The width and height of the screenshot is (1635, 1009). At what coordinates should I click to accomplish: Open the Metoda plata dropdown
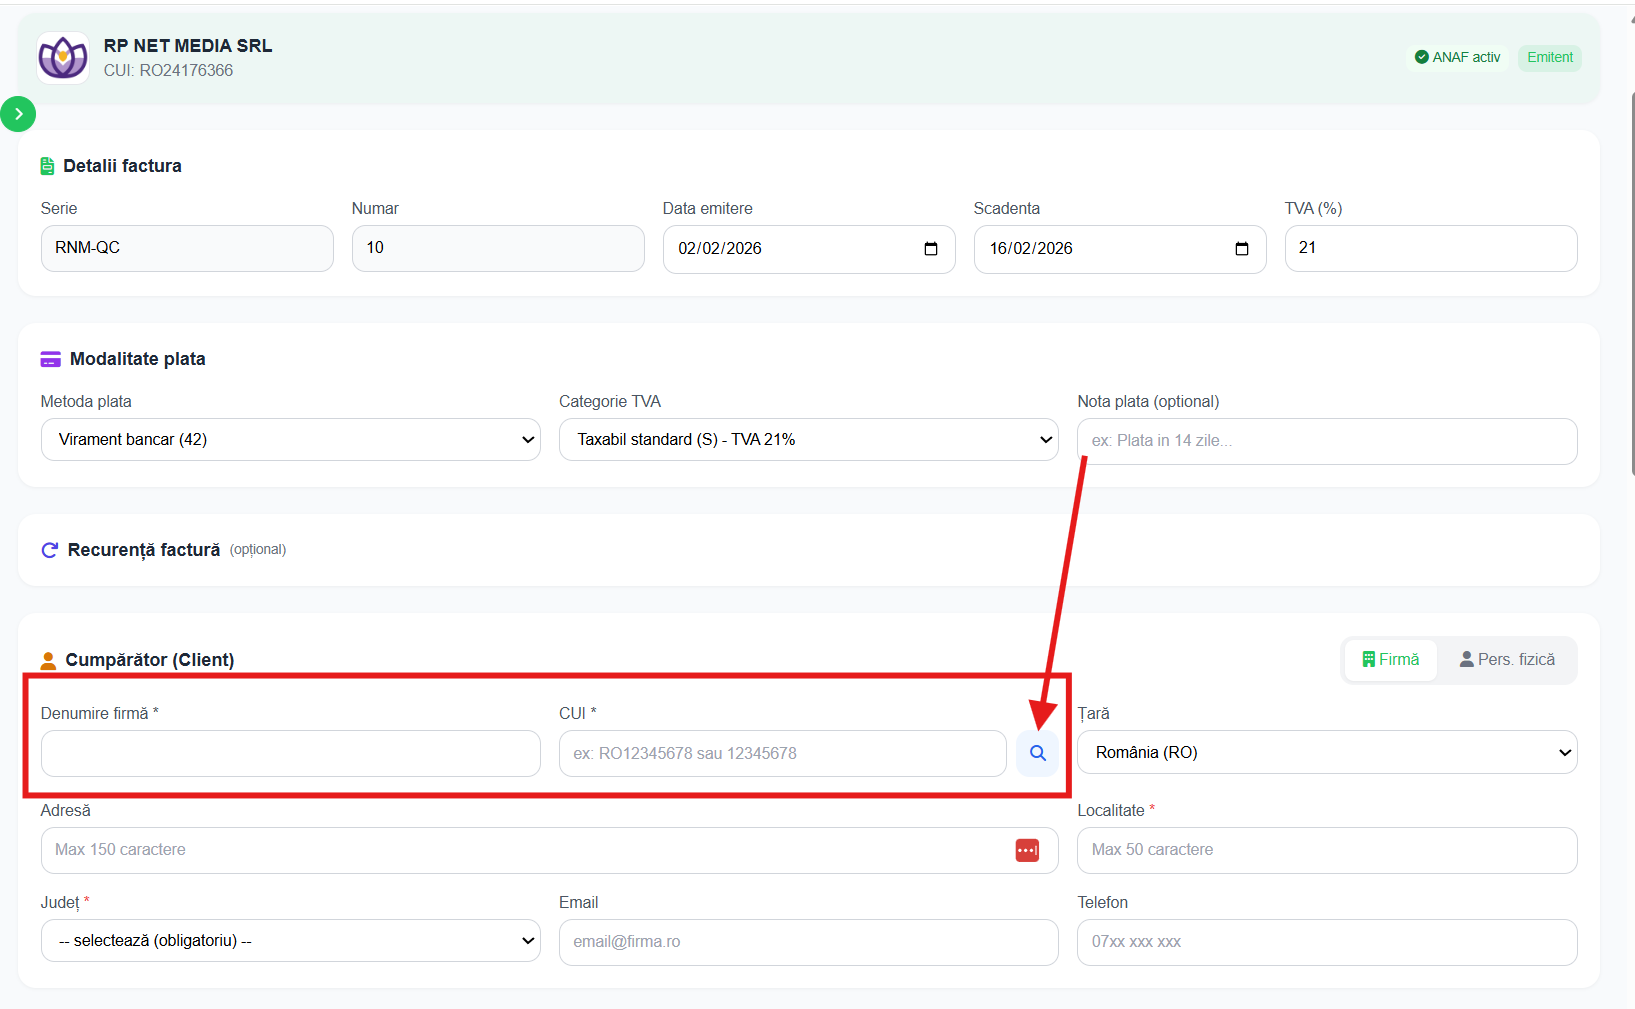[x=290, y=440]
